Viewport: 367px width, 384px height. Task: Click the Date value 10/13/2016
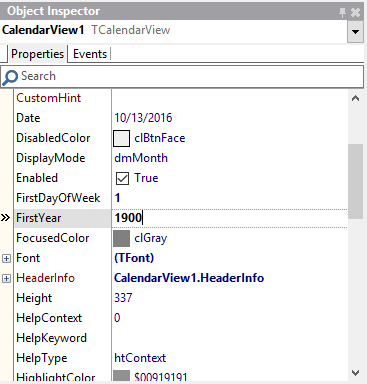pyautogui.click(x=143, y=118)
